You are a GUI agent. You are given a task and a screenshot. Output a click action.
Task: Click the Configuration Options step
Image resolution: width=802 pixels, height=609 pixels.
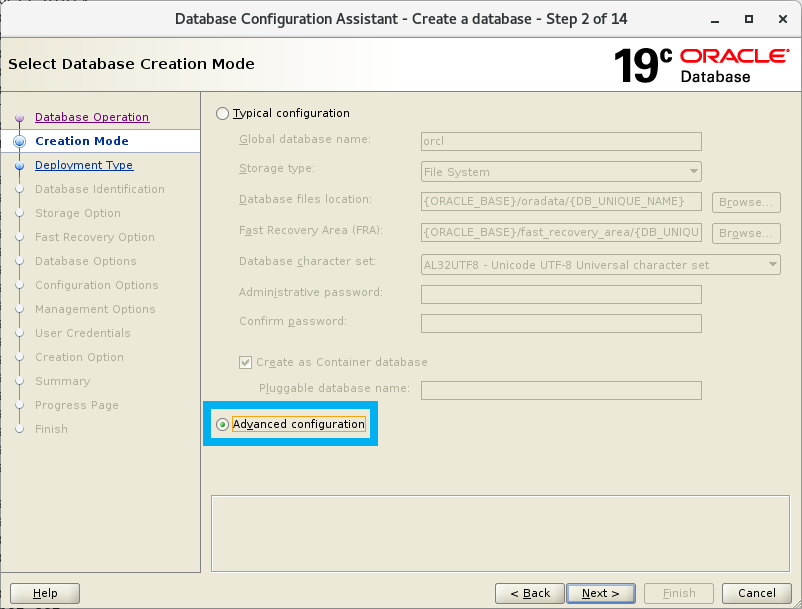(97, 285)
